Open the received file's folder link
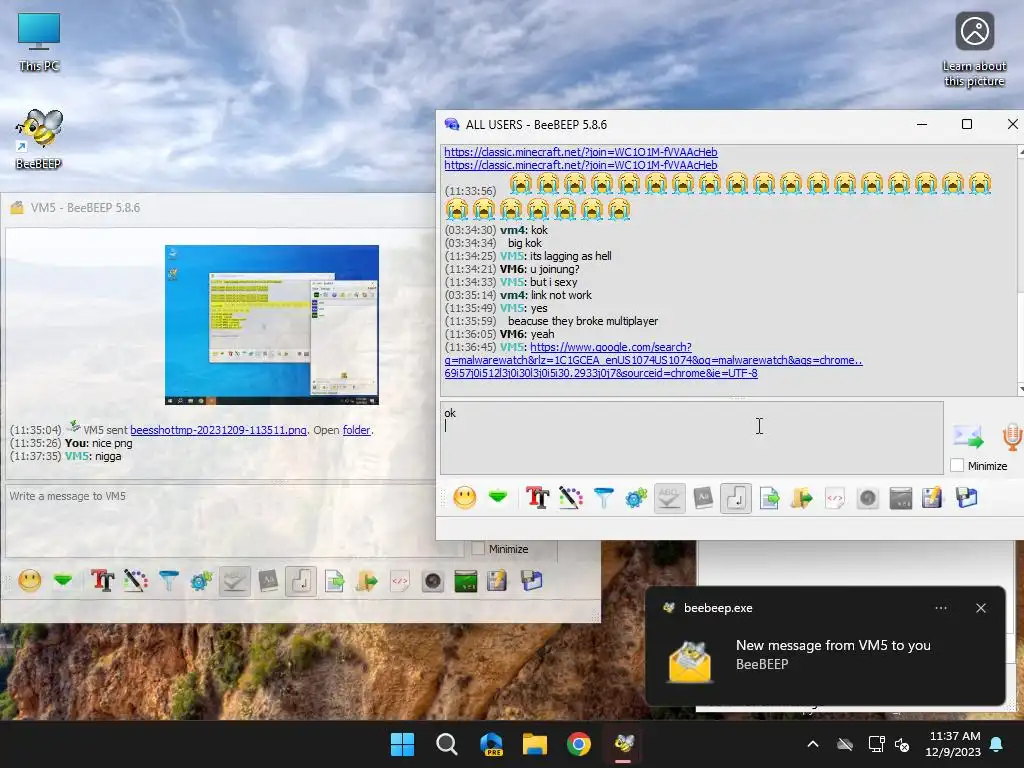The width and height of the screenshot is (1024, 768). [357, 430]
